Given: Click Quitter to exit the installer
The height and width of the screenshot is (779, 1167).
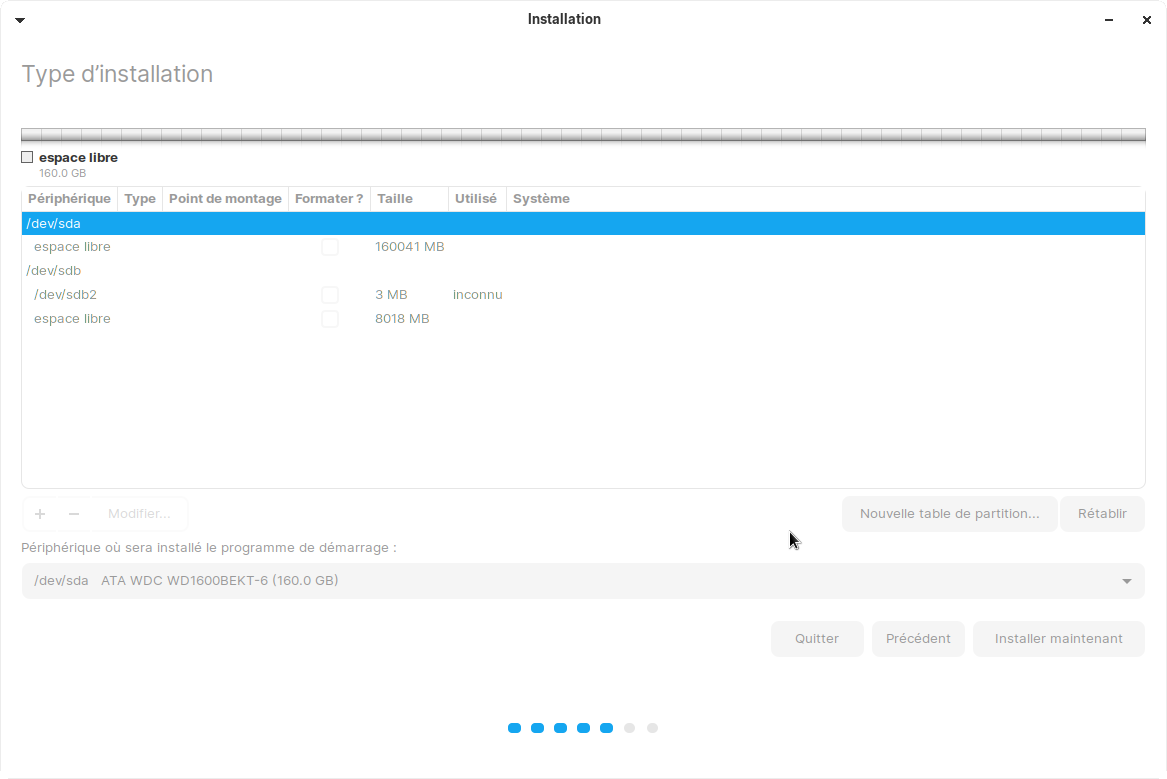Looking at the screenshot, I should 817,639.
